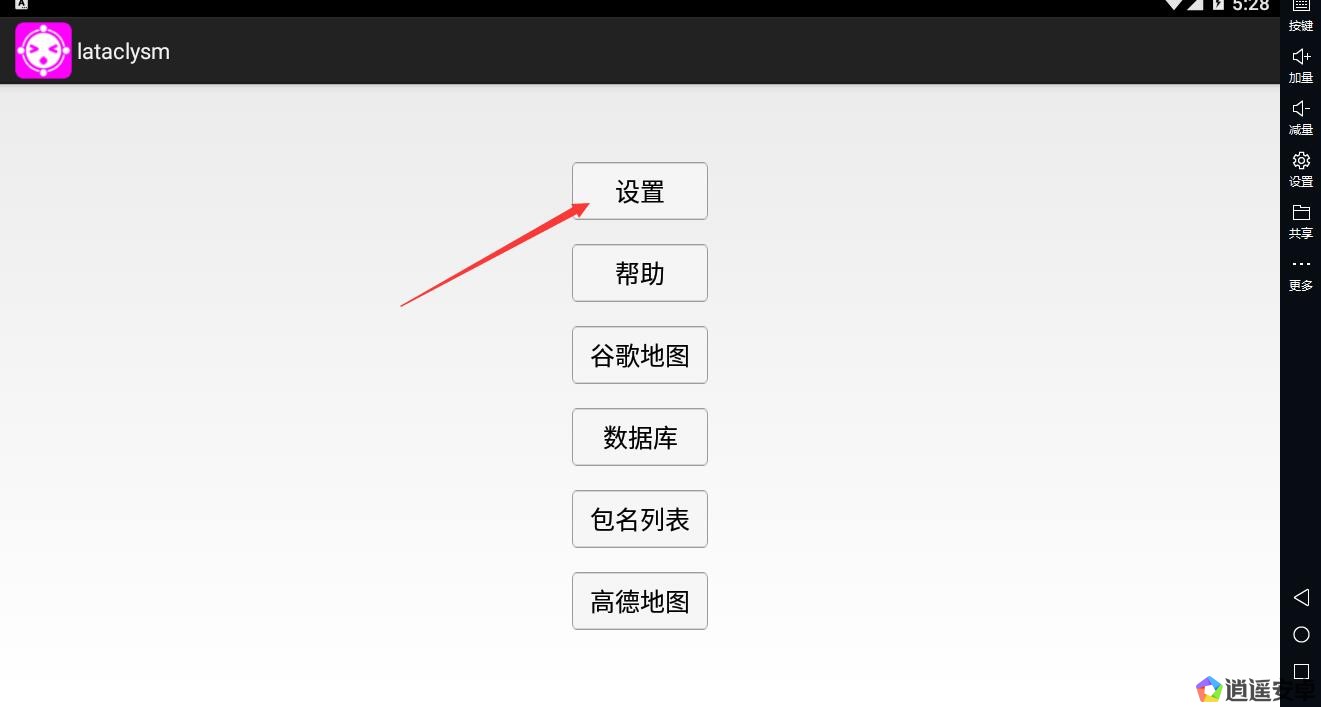The width and height of the screenshot is (1321, 707).
Task: Open the 高德地图 button
Action: tap(640, 601)
